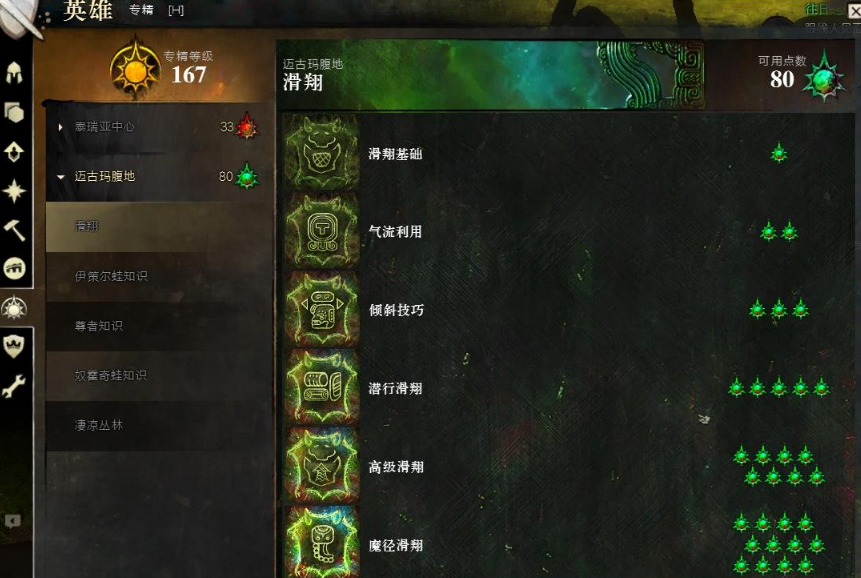
Task: Select the 倾斜技巧 mastery row
Action: (x=568, y=309)
